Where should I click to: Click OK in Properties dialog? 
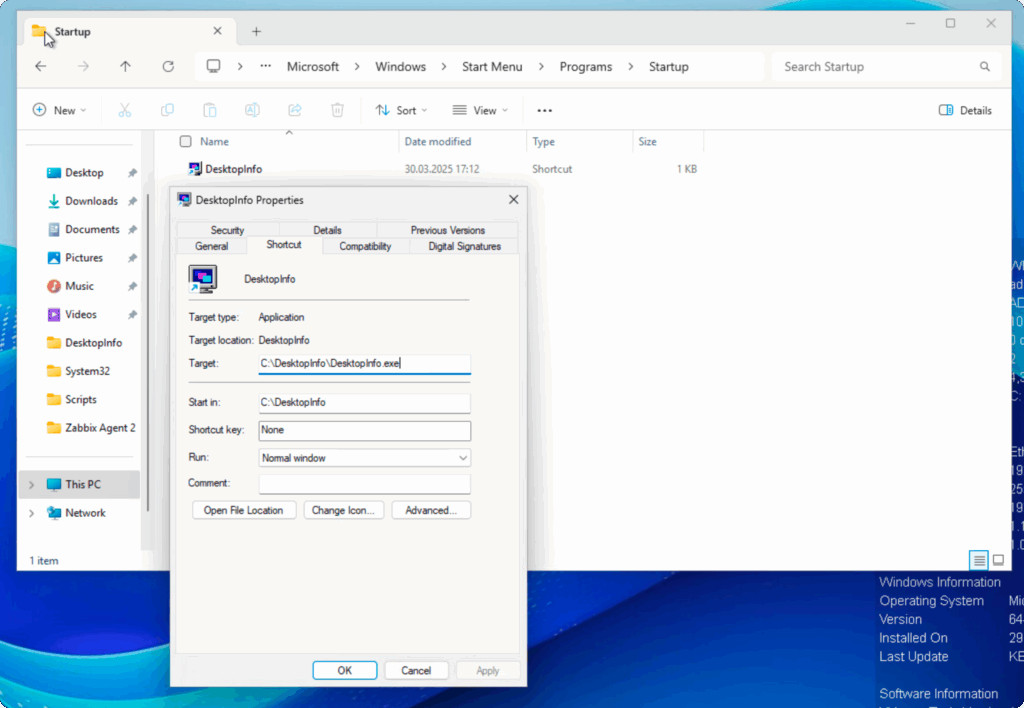[x=345, y=670]
